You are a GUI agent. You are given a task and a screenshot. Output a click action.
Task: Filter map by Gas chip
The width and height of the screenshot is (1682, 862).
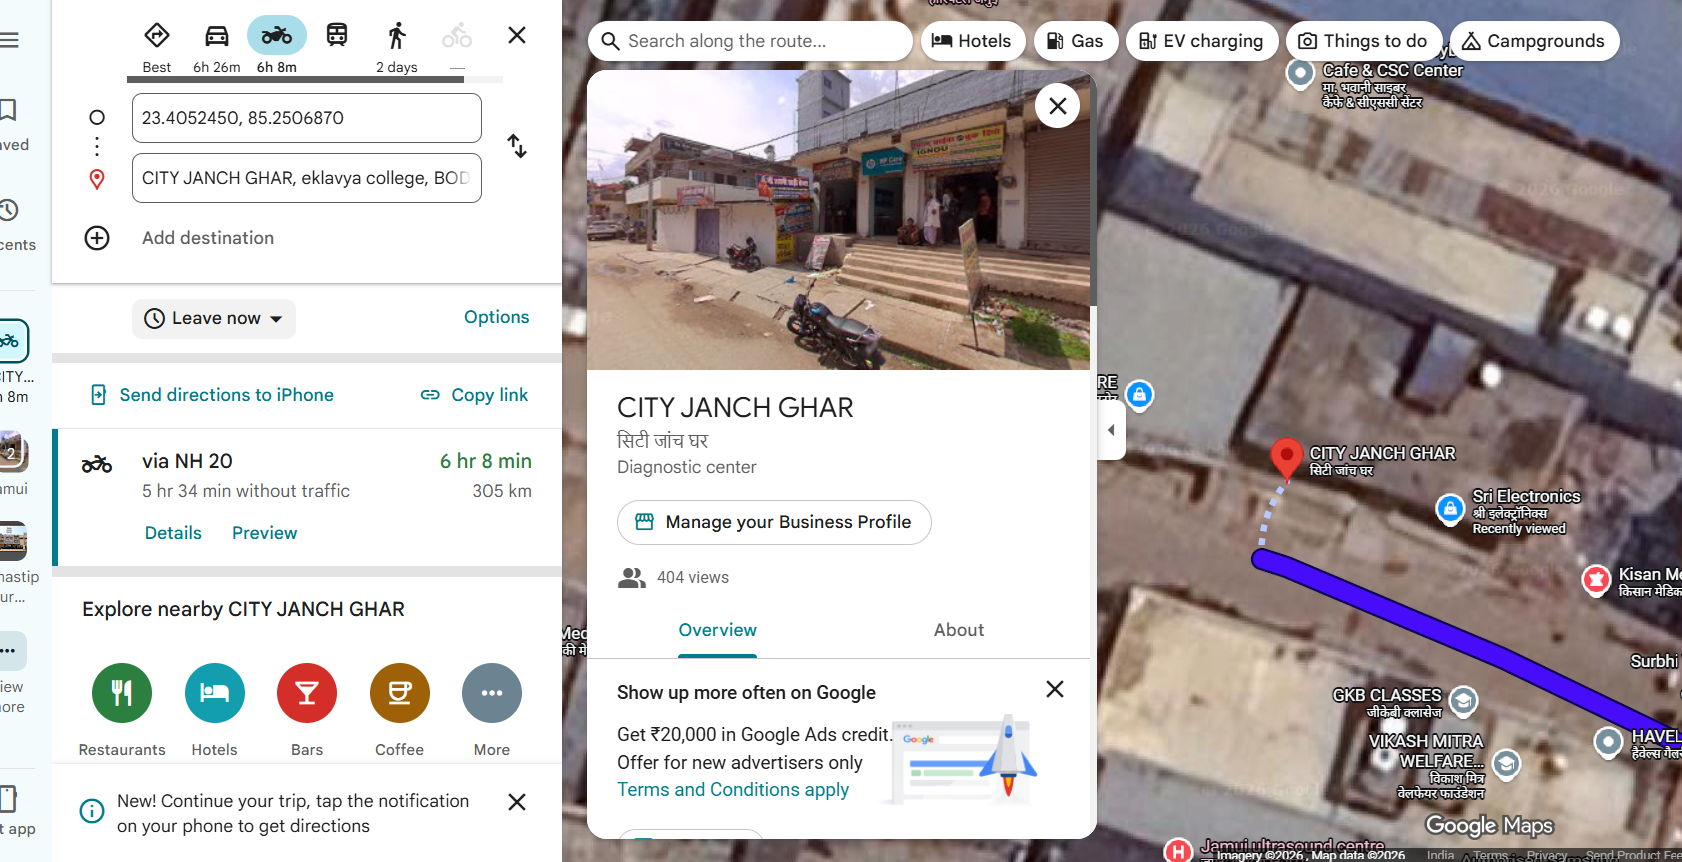pyautogui.click(x=1075, y=41)
